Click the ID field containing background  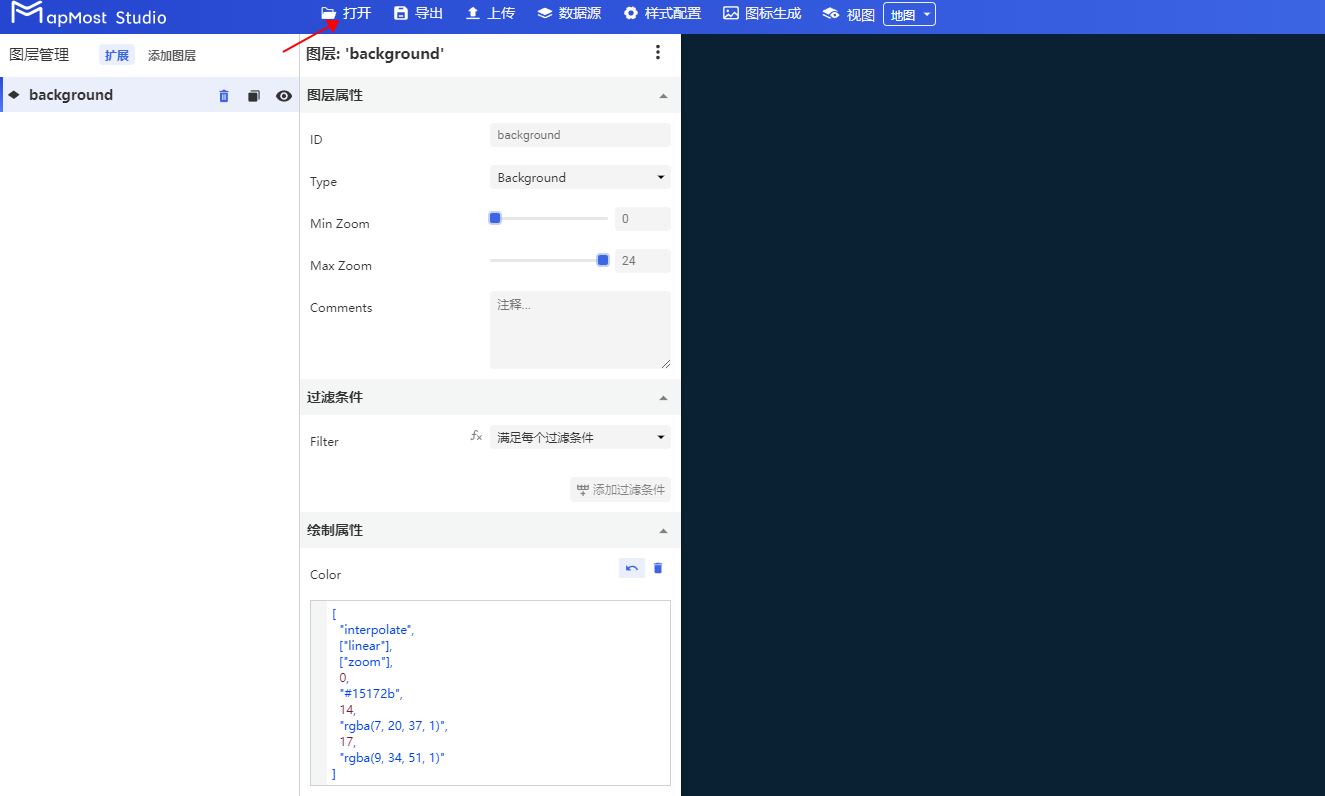pos(580,135)
